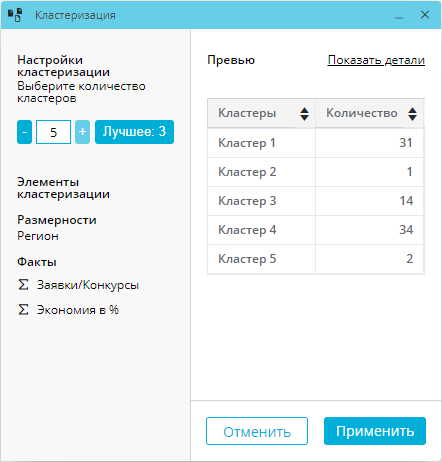442x462 pixels.
Task: Click the Количество column header
Action: click(370, 113)
